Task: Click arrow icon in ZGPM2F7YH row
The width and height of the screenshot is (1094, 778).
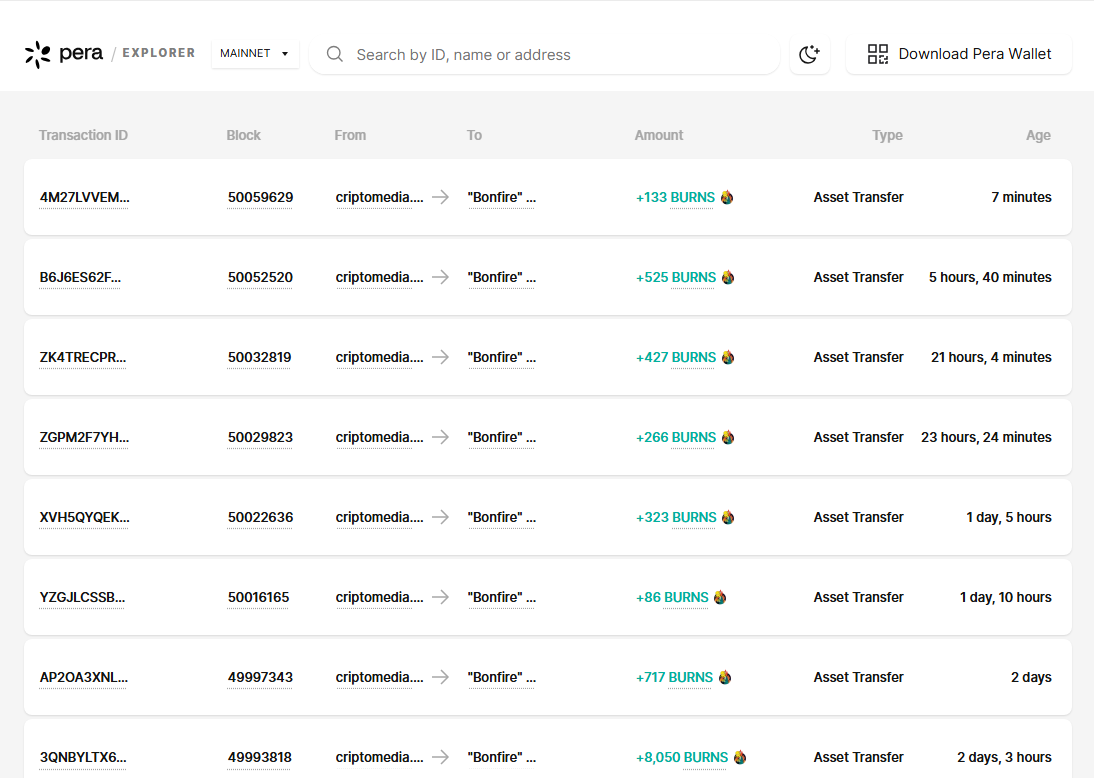Action: [x=440, y=437]
